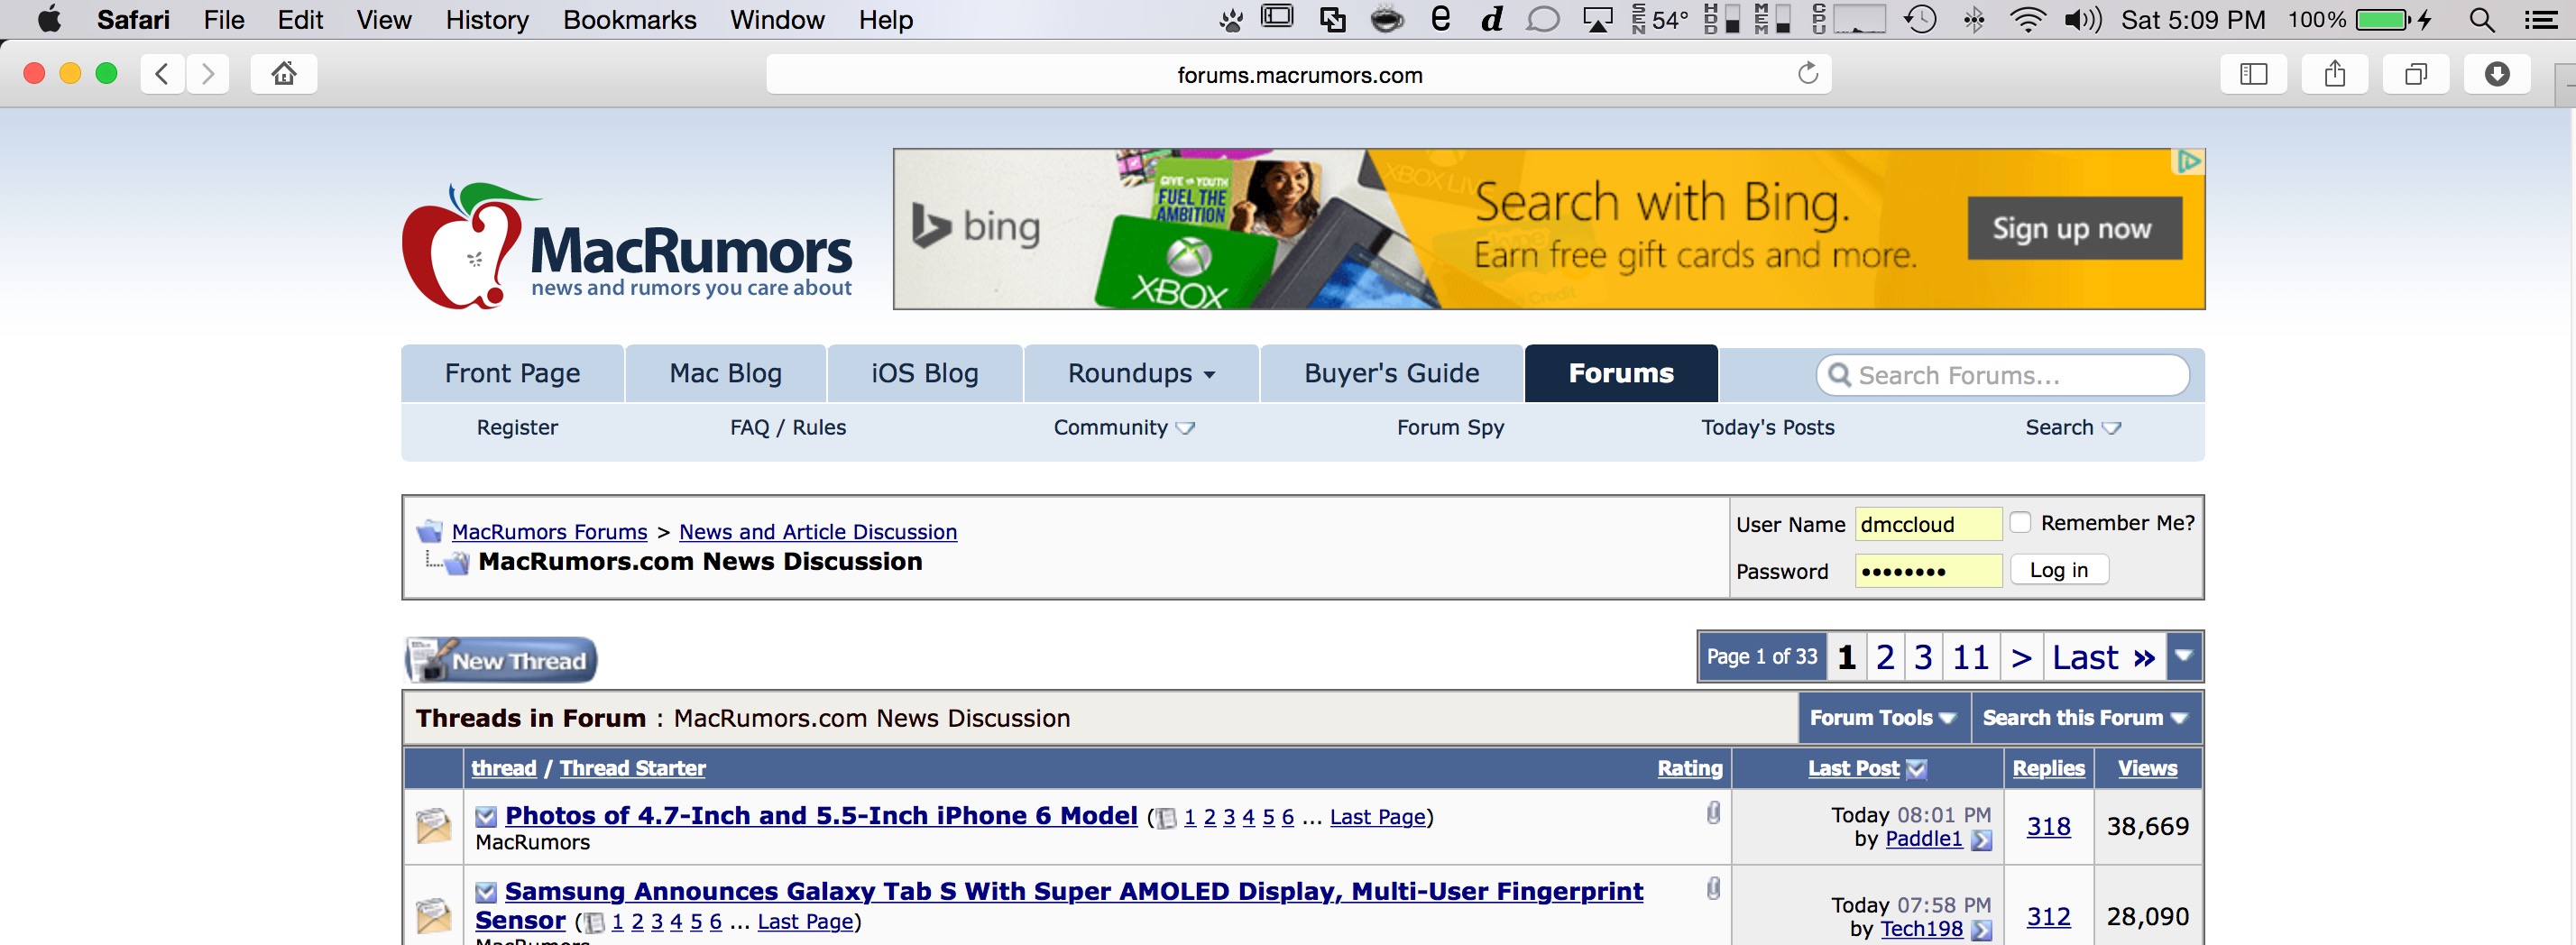Screen dimensions: 2576x945
Task: Open the History menu
Action: (x=487, y=20)
